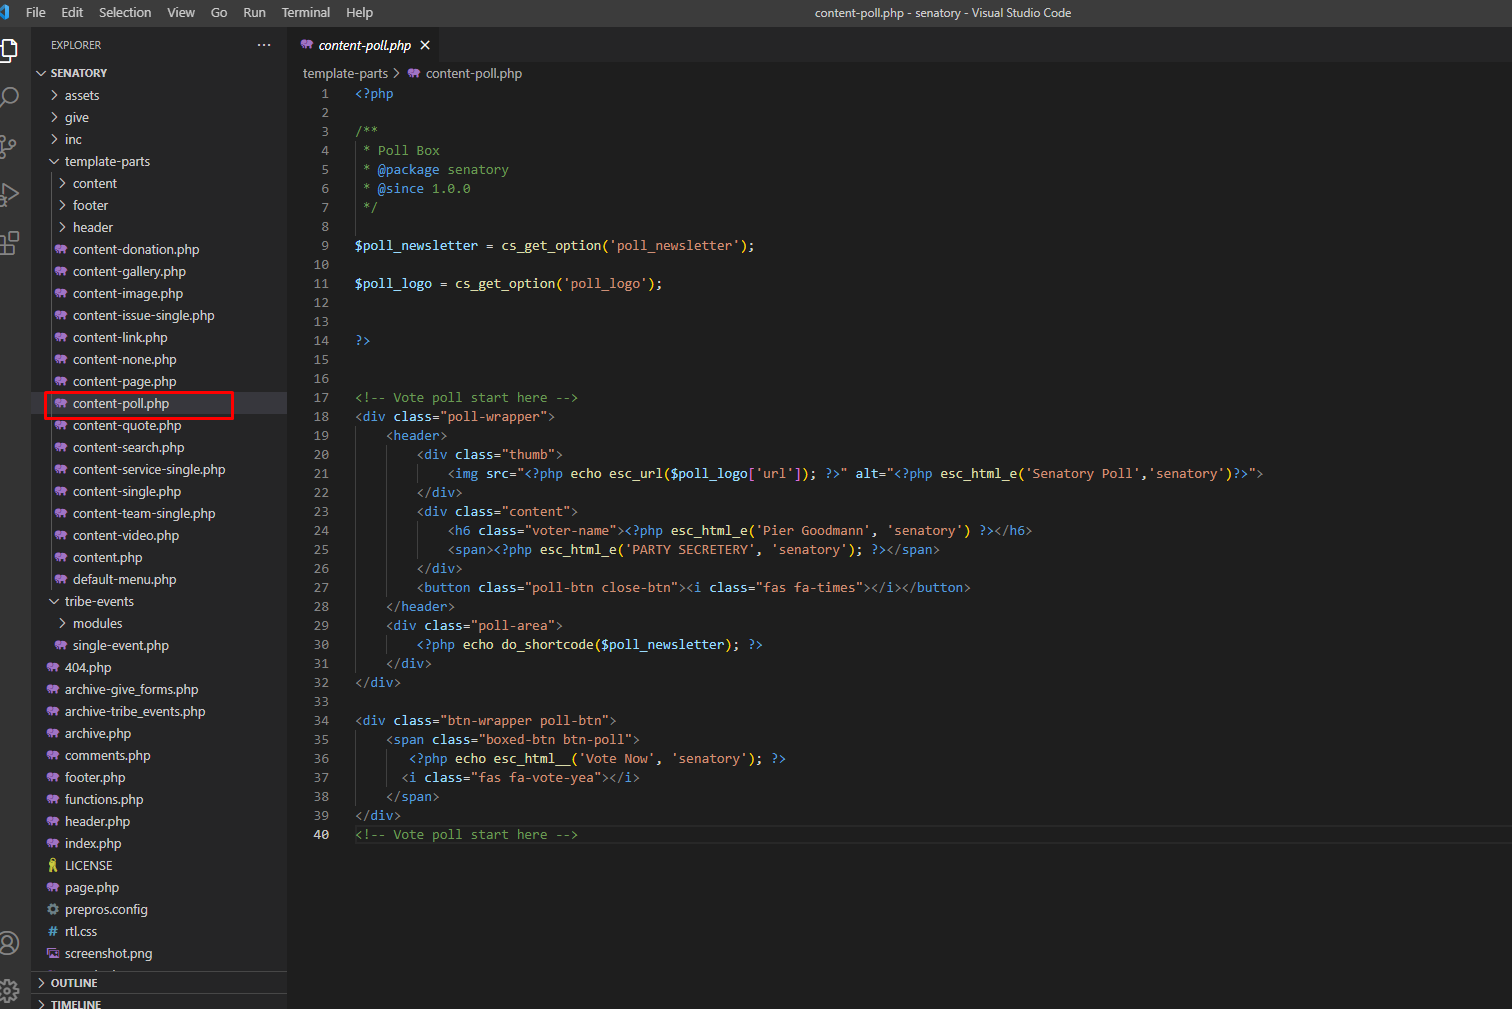Click template-parts in the breadcrumb
This screenshot has width=1512, height=1009.
tap(345, 73)
